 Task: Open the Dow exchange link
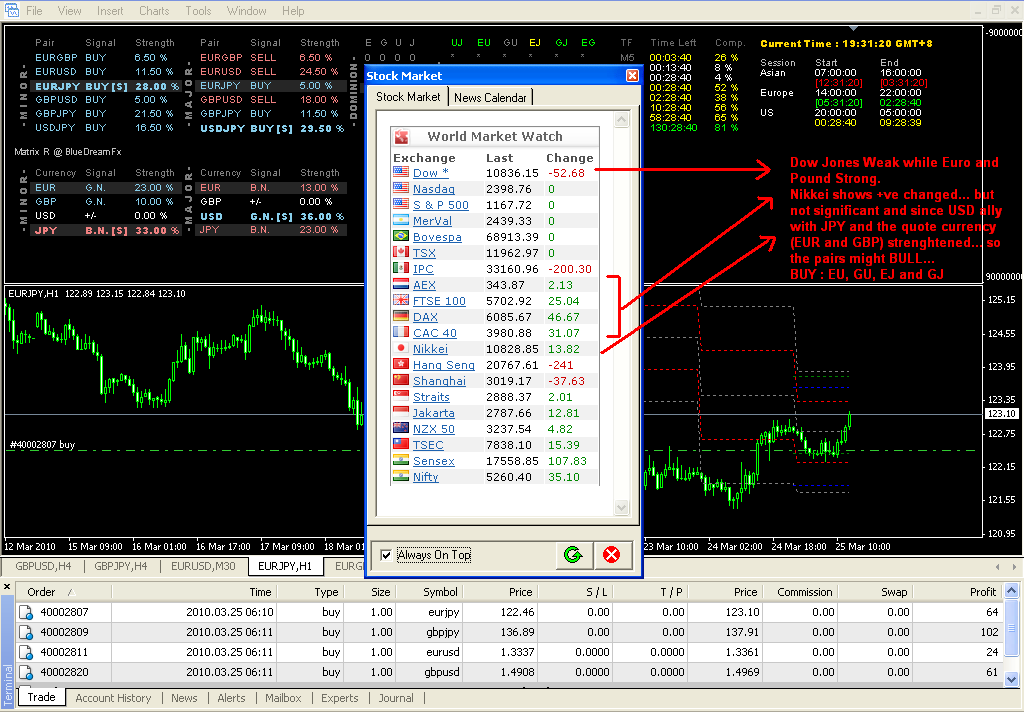click(x=430, y=173)
